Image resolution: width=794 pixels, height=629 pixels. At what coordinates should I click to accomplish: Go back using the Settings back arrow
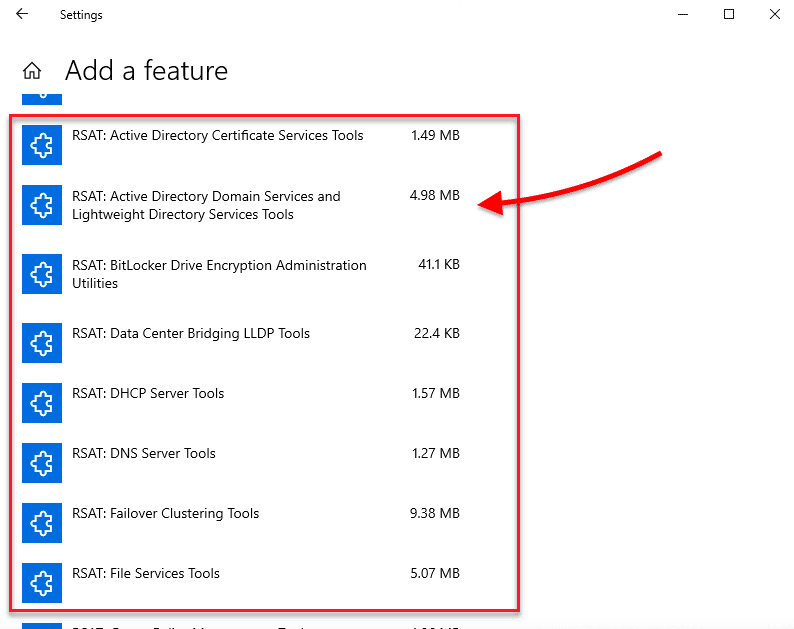22,14
